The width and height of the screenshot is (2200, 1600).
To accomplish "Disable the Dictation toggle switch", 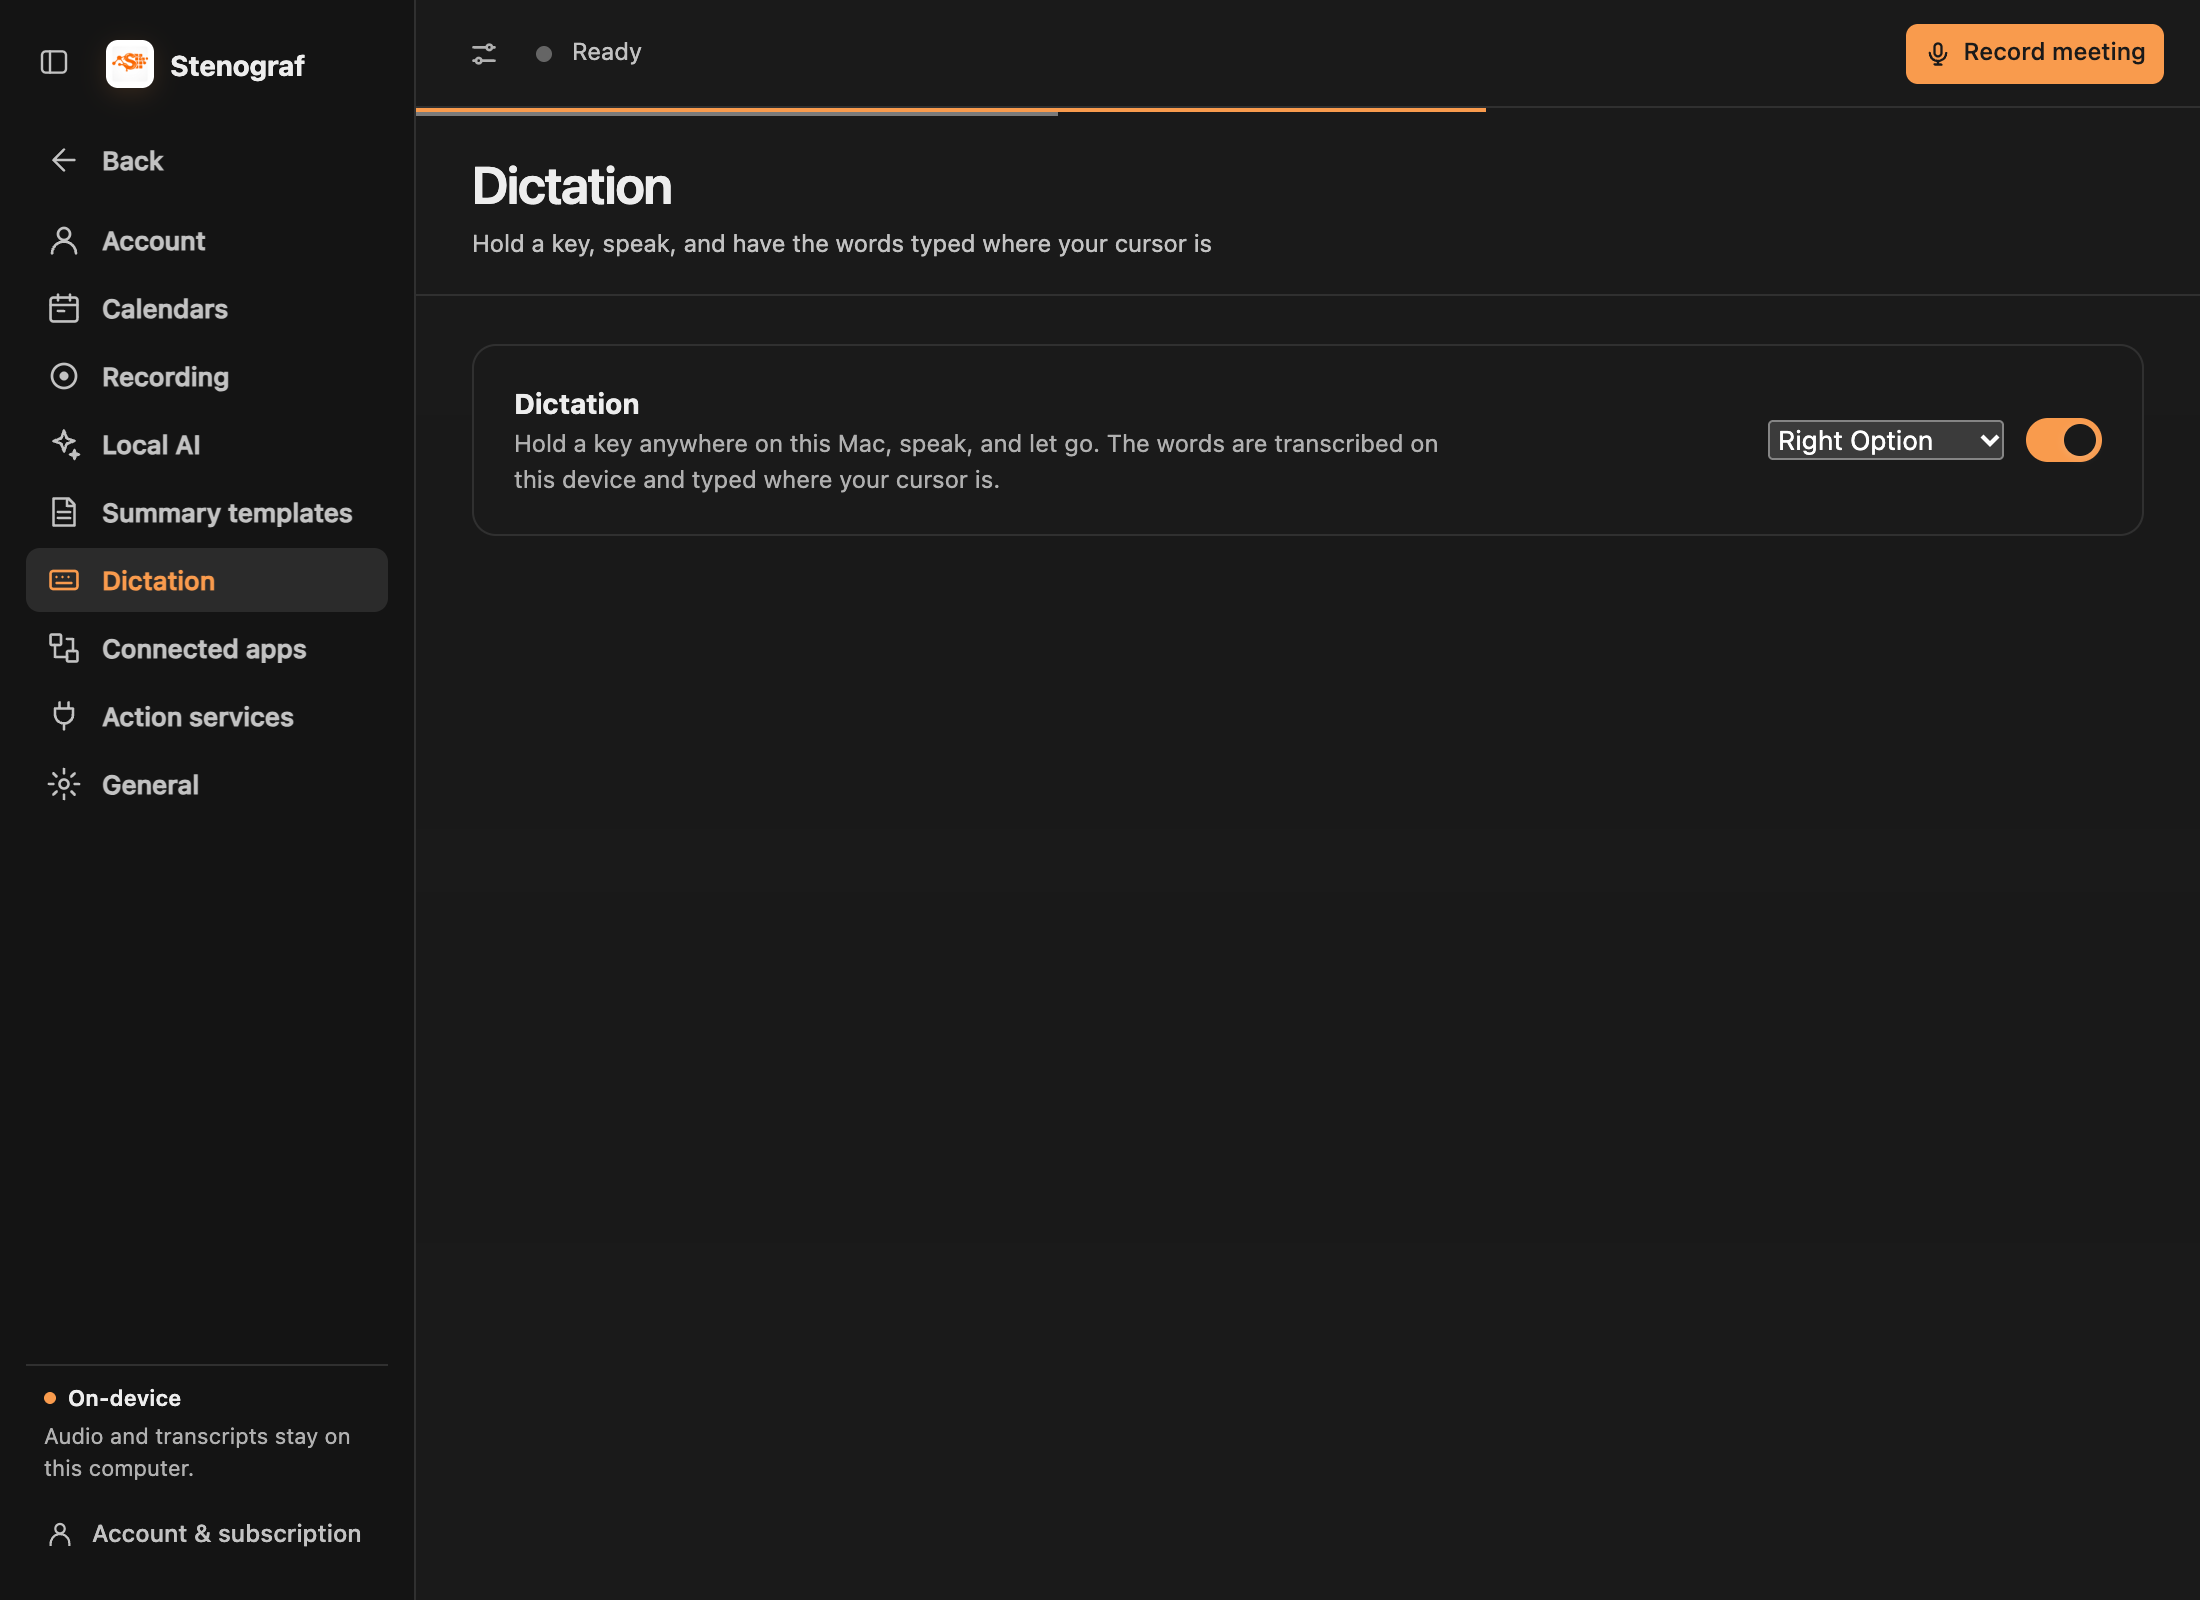I will [2064, 440].
